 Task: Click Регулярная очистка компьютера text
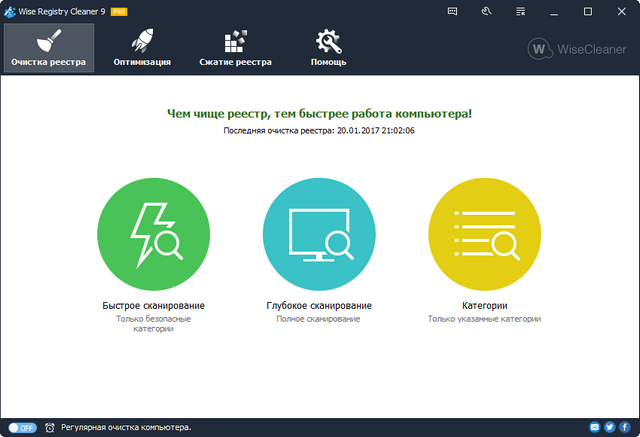coord(126,428)
